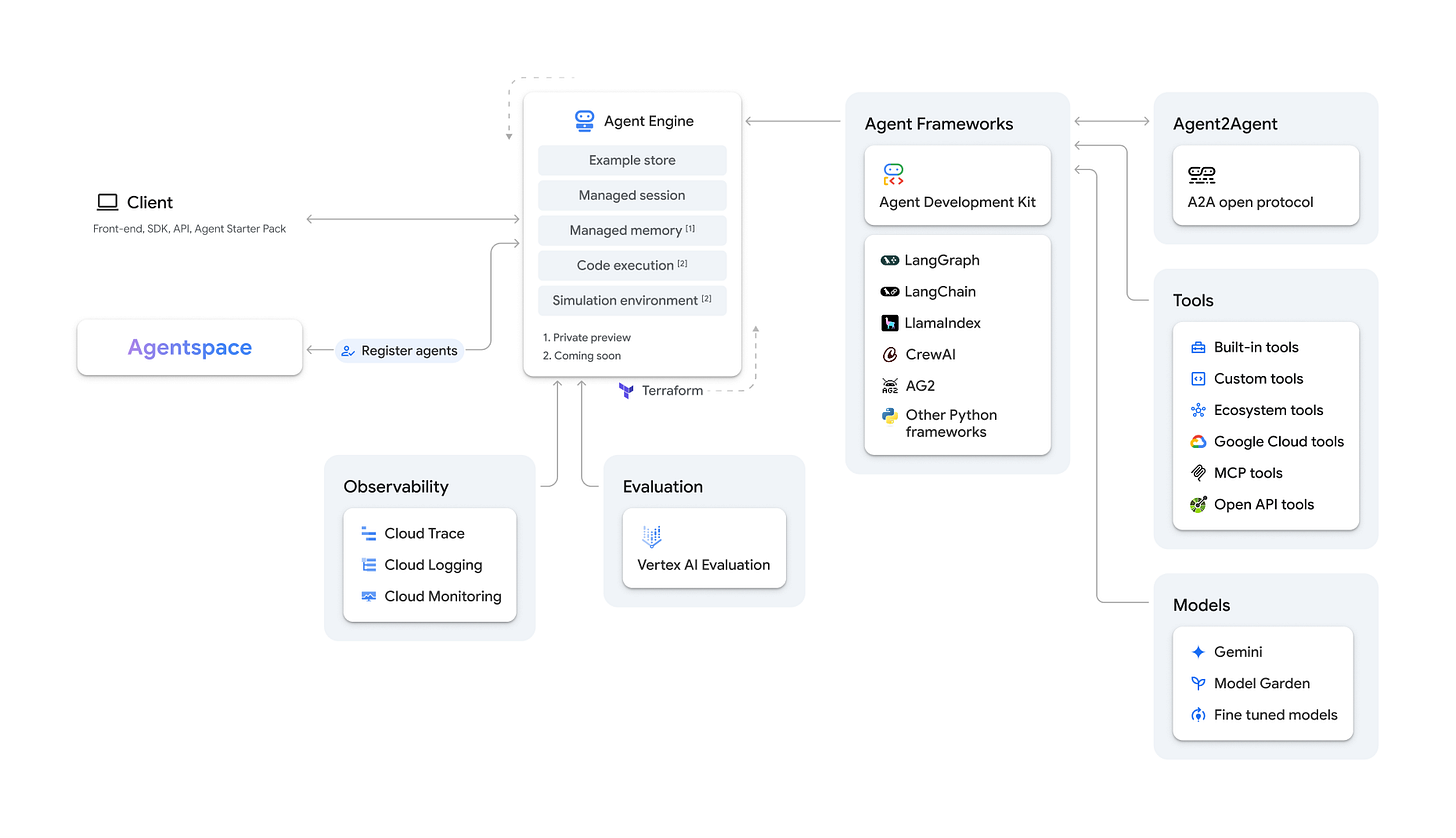Open the Gemini sparkle icon

click(x=1197, y=651)
